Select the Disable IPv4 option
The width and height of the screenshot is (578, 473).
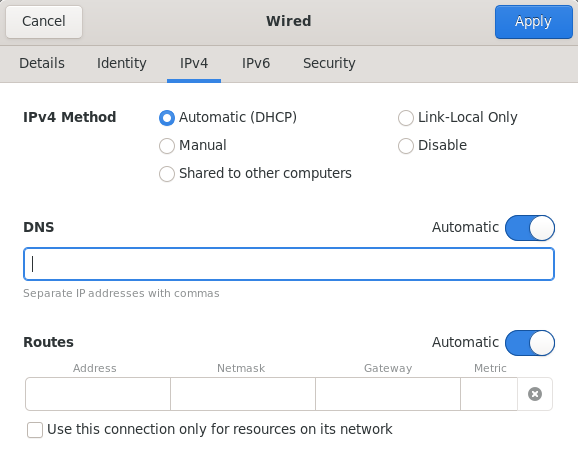click(x=405, y=146)
